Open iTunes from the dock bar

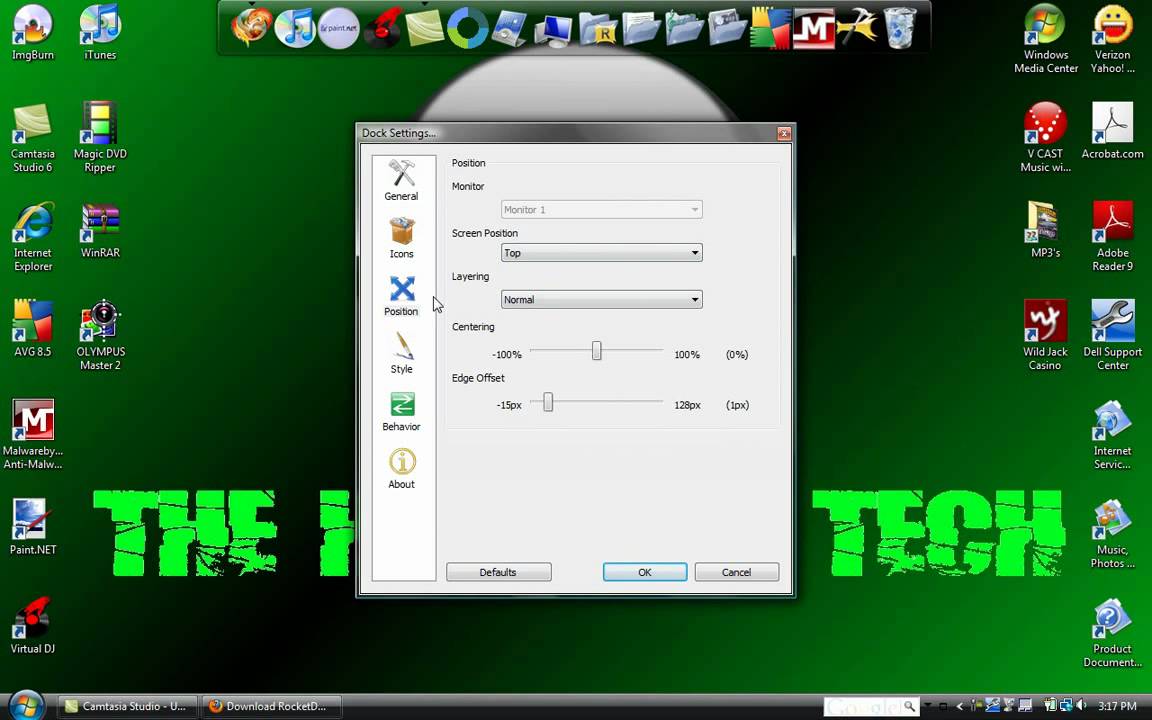click(x=294, y=27)
